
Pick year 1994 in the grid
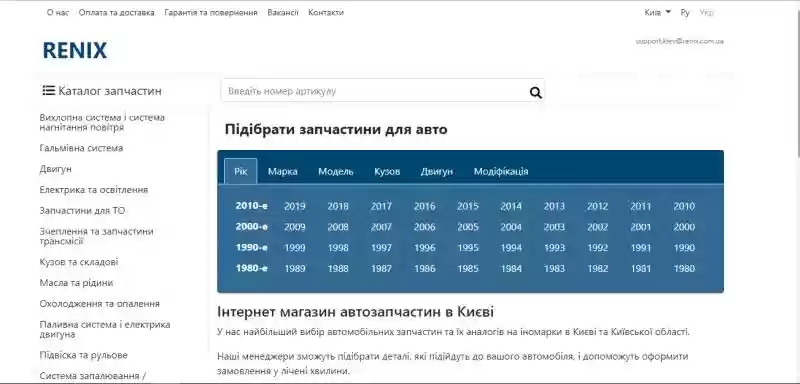tap(511, 248)
